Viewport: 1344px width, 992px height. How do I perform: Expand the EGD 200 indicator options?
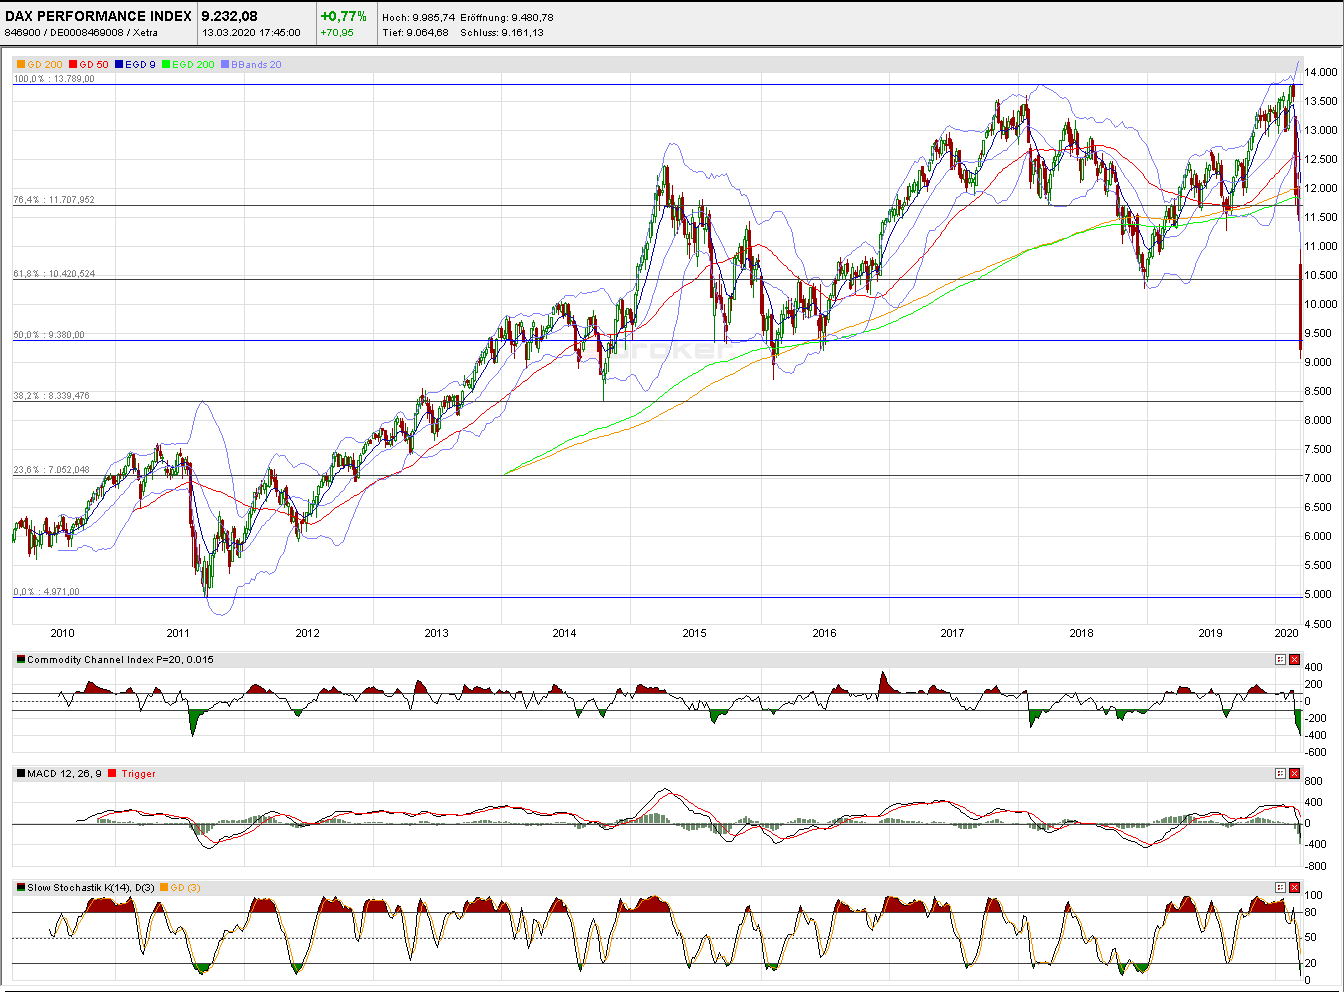click(192, 63)
